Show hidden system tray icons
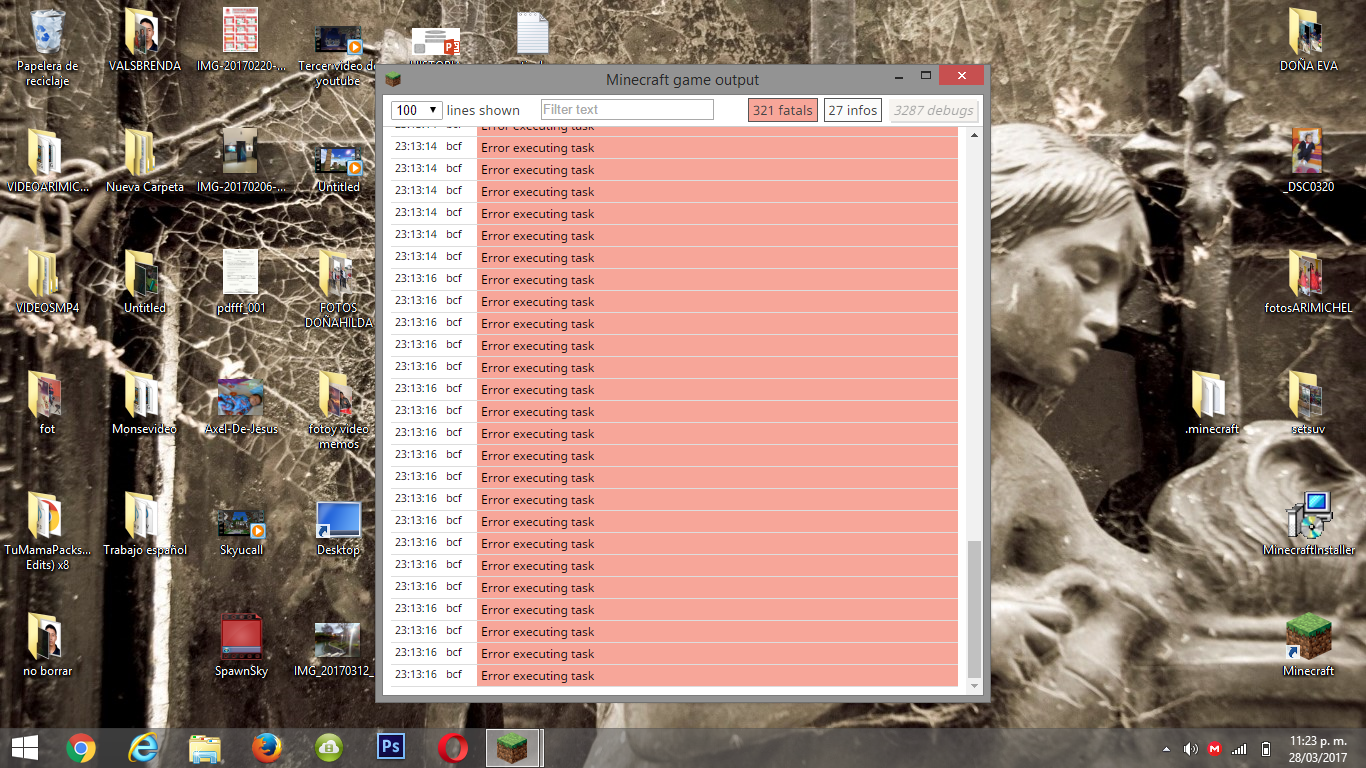 [1166, 749]
